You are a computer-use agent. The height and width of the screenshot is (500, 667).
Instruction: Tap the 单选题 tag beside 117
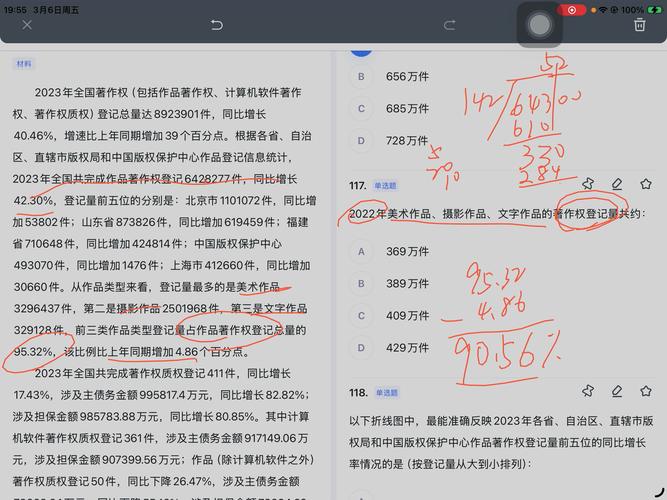385,186
